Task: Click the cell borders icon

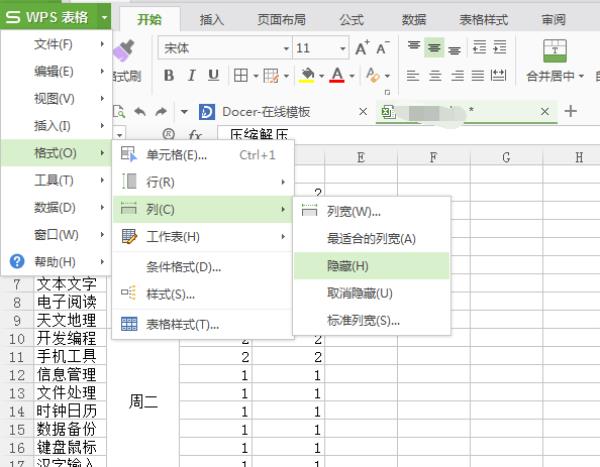Action: click(242, 75)
